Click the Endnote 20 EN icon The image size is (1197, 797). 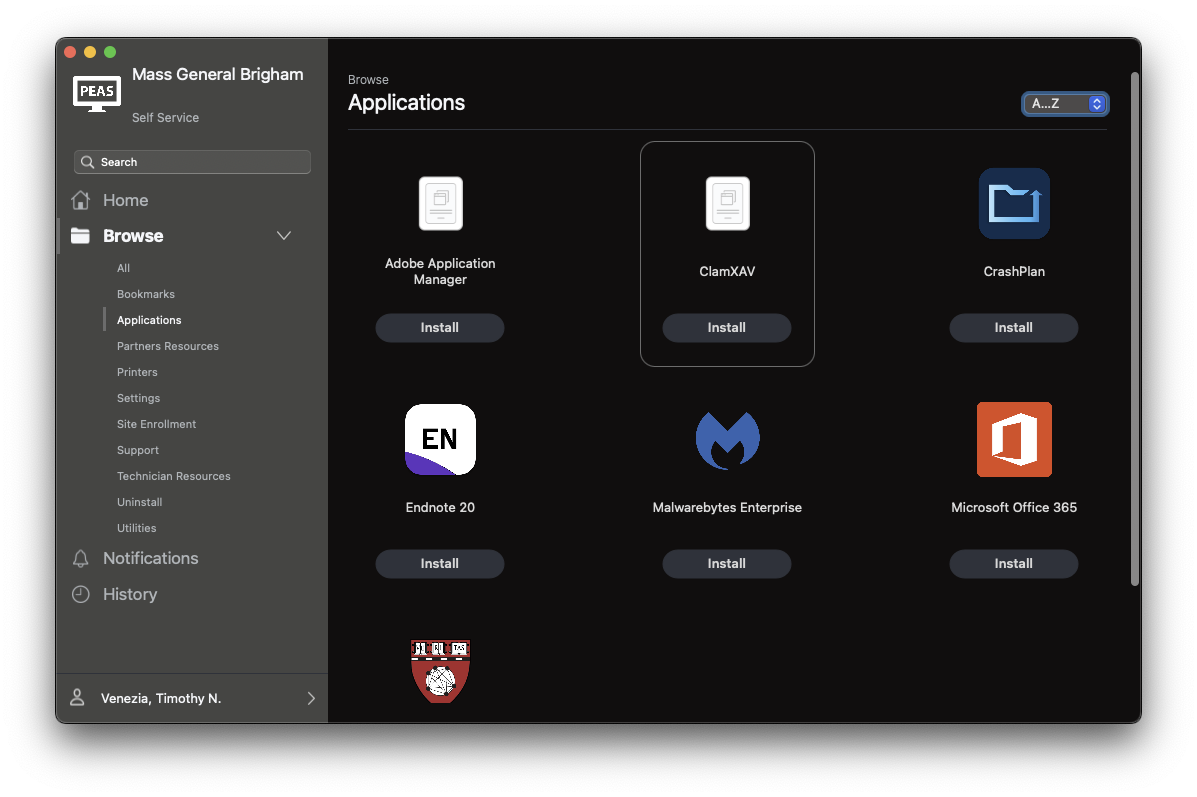point(440,439)
